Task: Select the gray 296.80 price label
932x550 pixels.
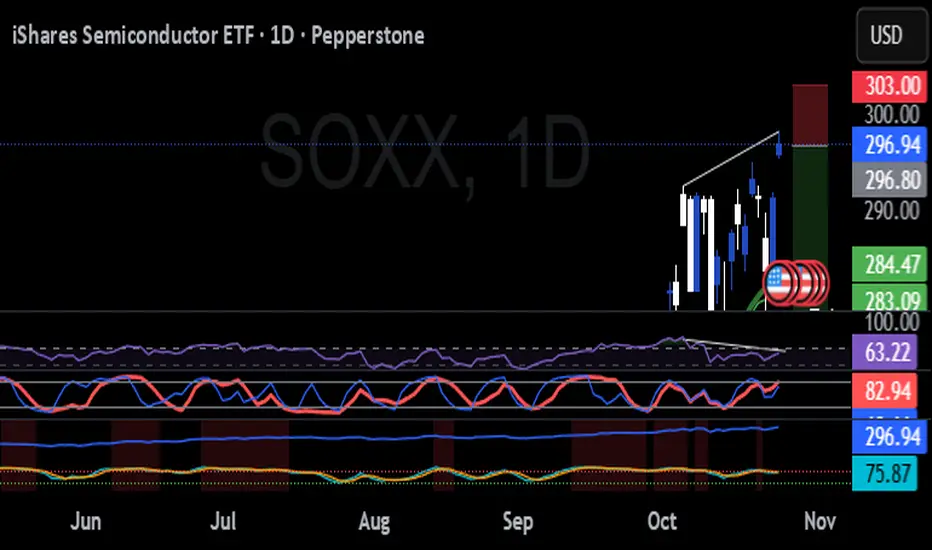Action: click(889, 180)
